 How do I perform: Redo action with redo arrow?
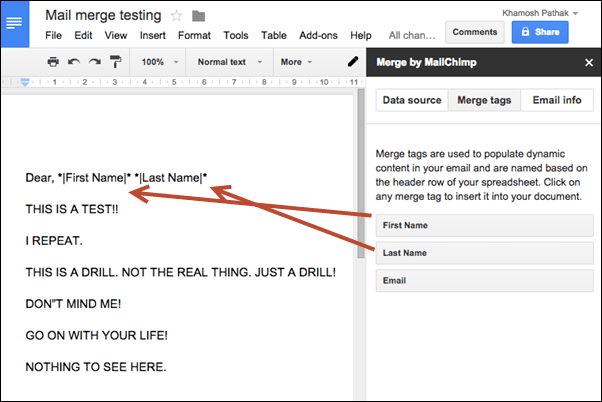(x=95, y=62)
